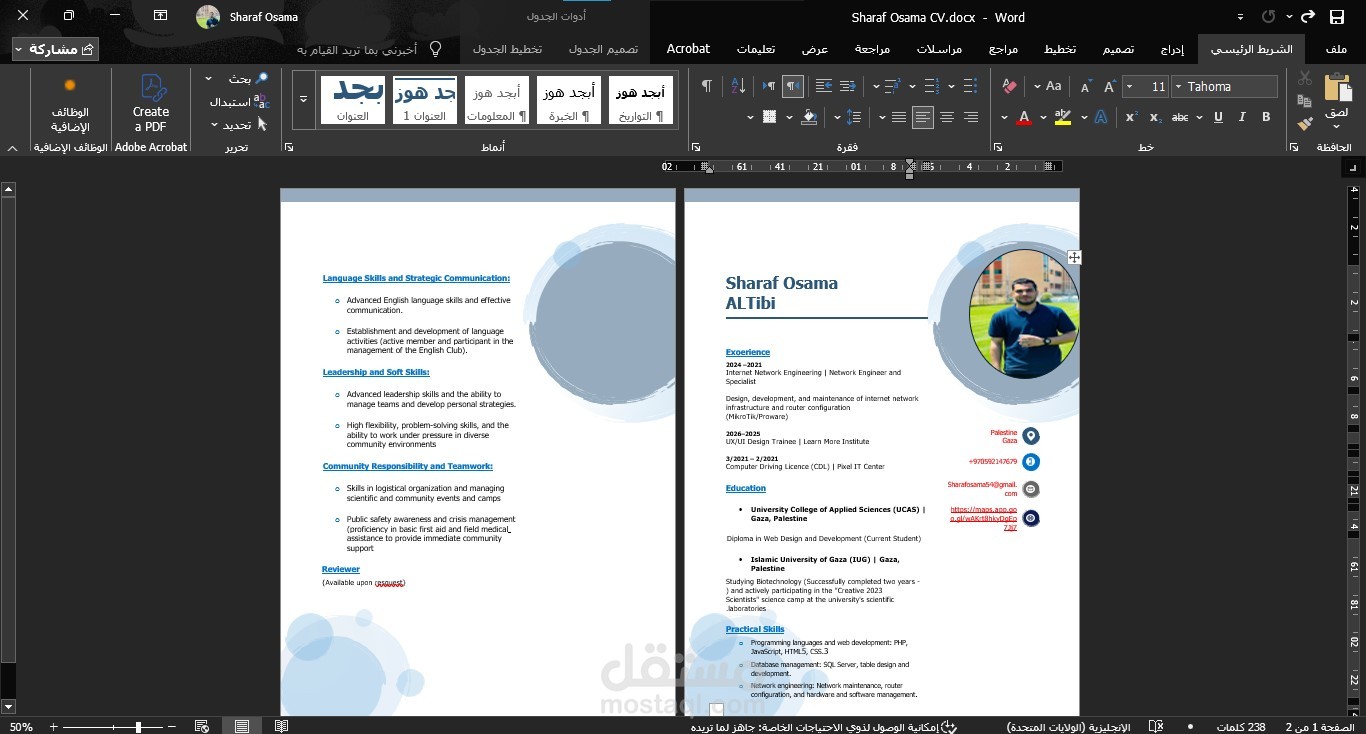Apply the Text Effects glowing A icon
Screen dimensions: 1366x734
(x=1099, y=117)
